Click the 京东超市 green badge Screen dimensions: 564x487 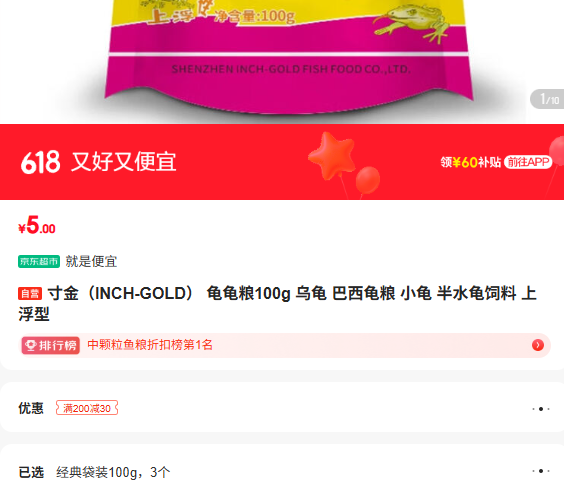click(x=39, y=261)
